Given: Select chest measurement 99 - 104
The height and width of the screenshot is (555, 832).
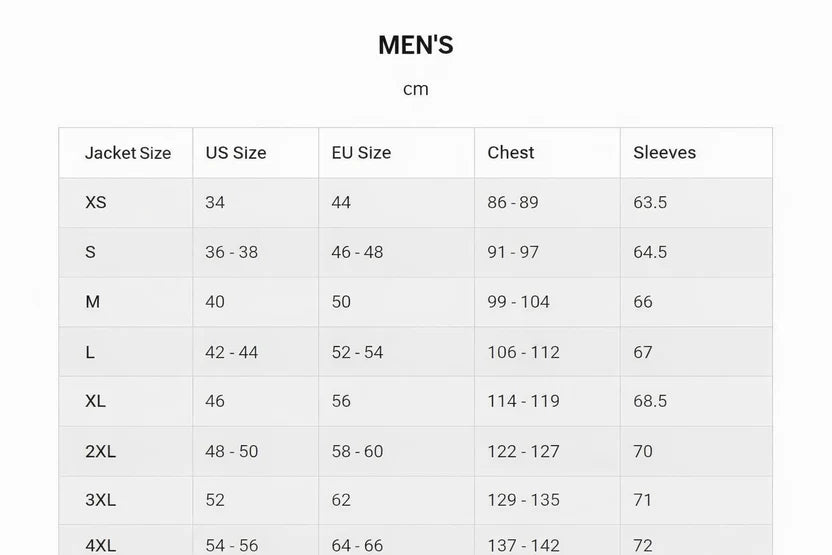Looking at the screenshot, I should pos(518,302).
